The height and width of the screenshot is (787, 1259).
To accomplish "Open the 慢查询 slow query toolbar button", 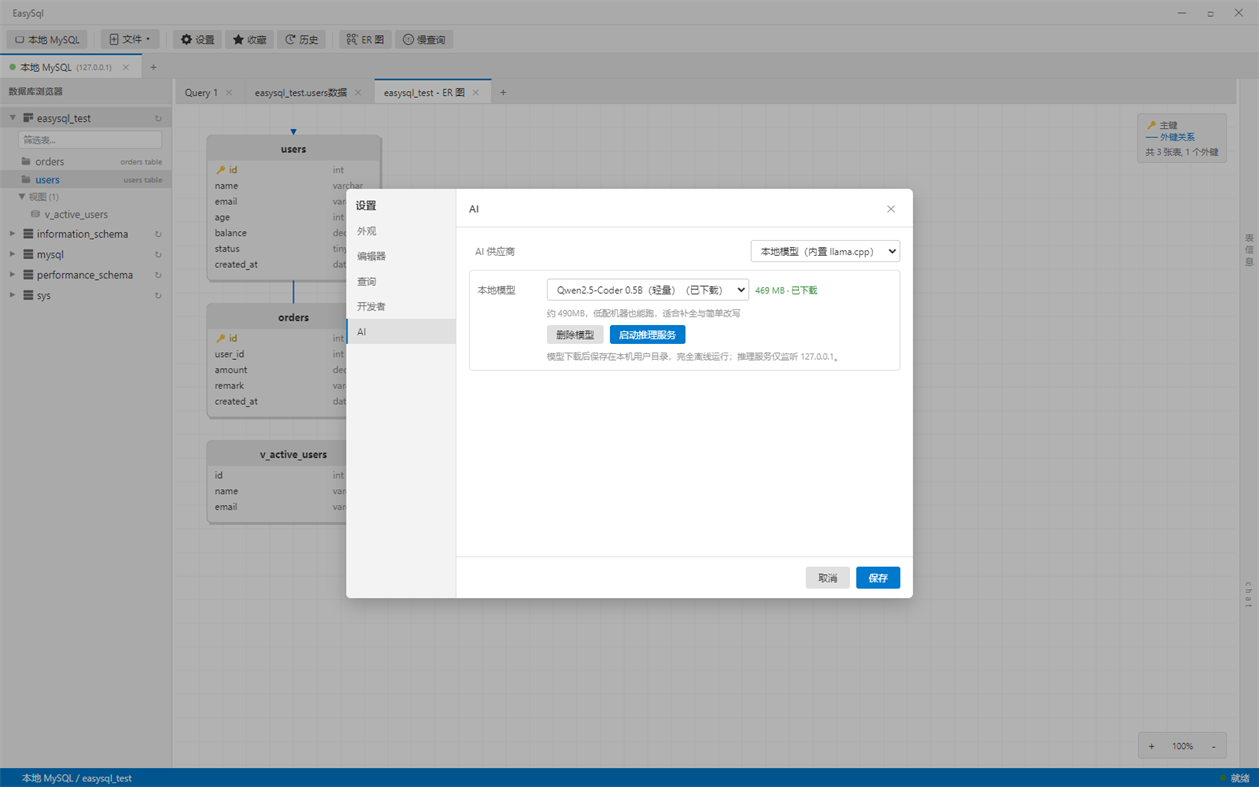I will tap(424, 40).
